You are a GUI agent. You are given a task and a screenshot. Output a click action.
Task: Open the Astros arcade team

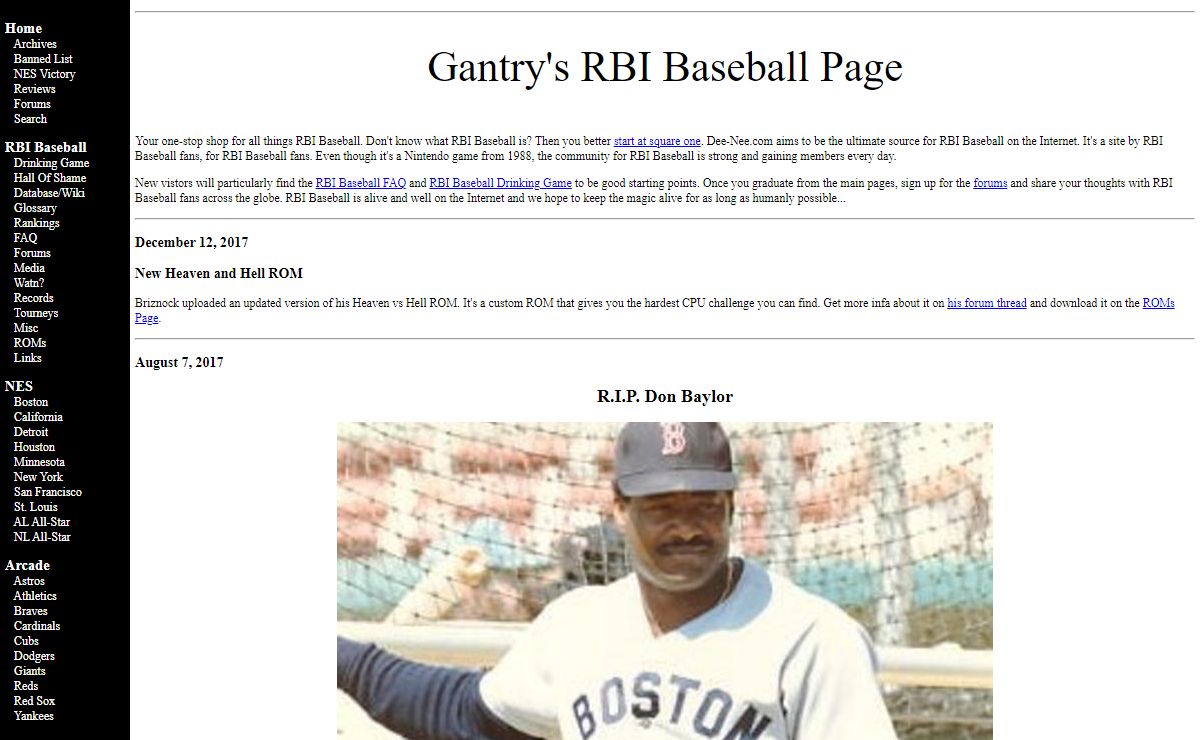pyautogui.click(x=30, y=581)
